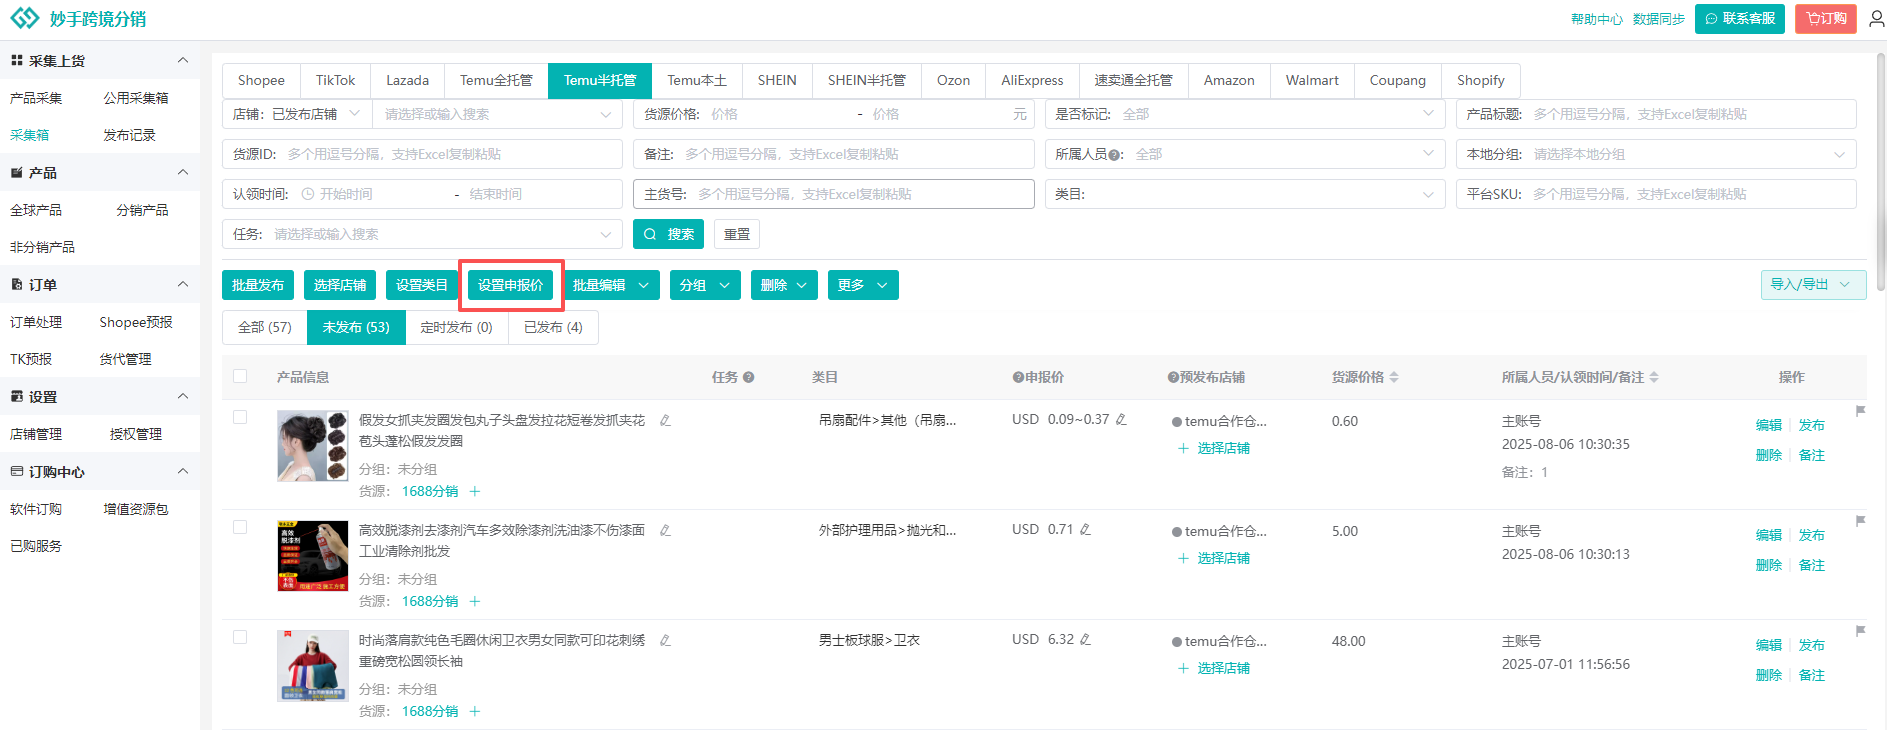Click the 主货号 input field
This screenshot has height=730, width=1887.
coord(860,194)
